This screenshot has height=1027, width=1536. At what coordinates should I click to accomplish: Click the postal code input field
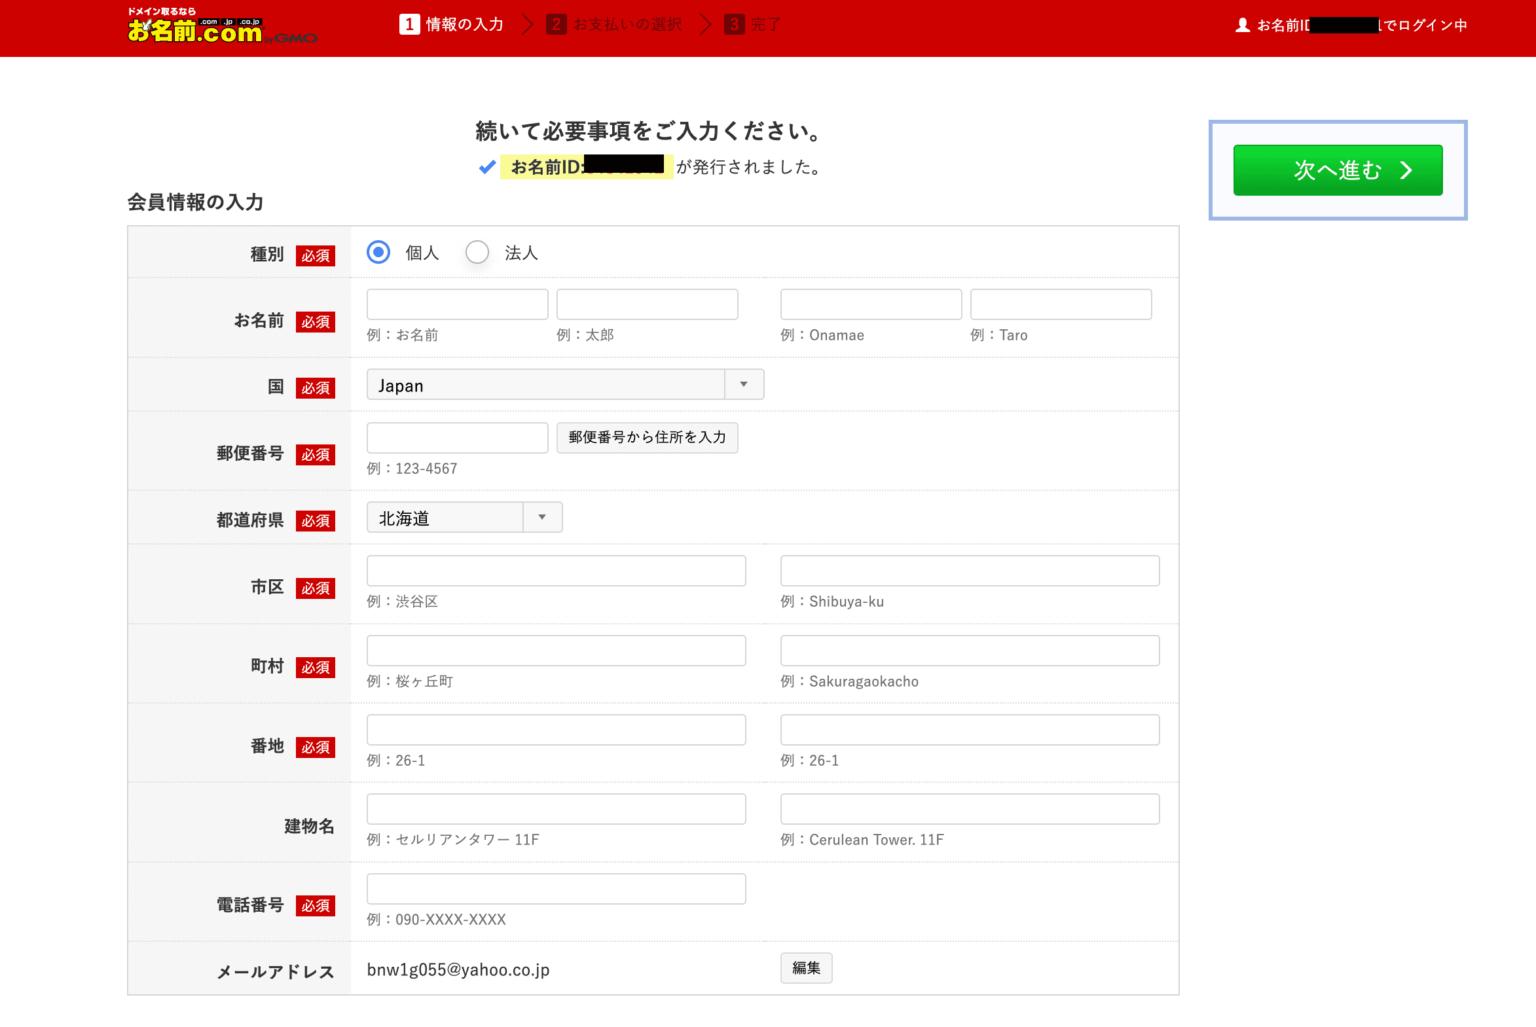coord(456,437)
